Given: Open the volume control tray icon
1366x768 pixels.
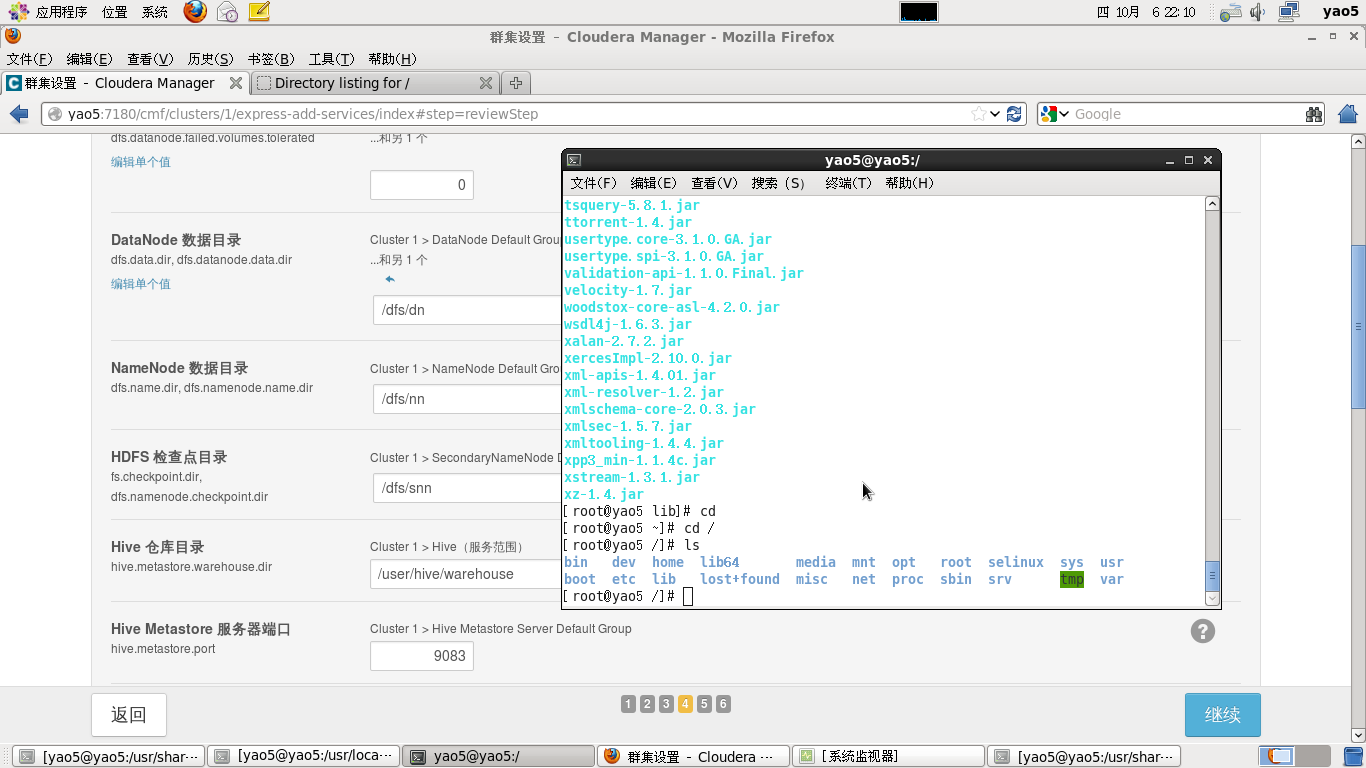Looking at the screenshot, I should point(1258,12).
